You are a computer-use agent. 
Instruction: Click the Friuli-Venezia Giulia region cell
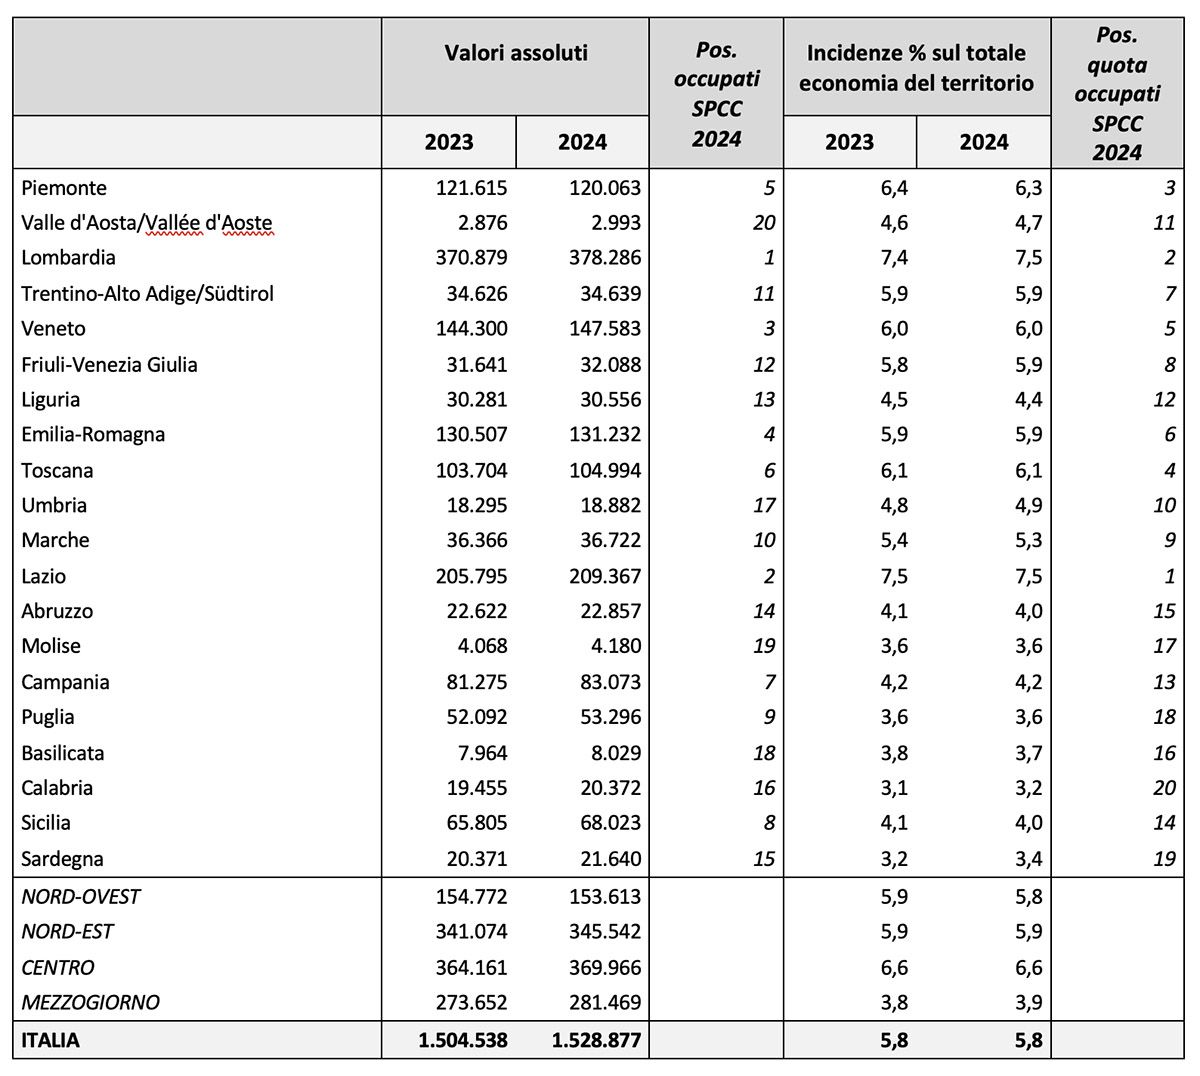[110, 365]
